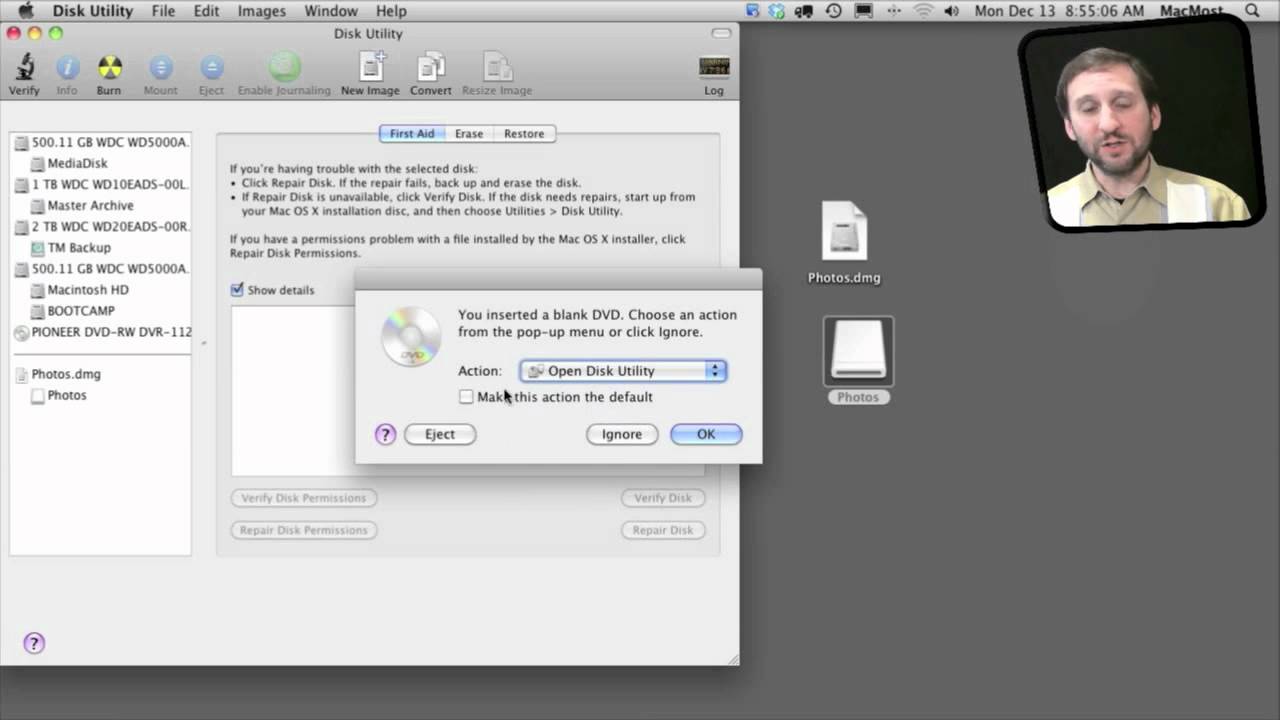Select the 2 TB WDC WD20EADS disk
The width and height of the screenshot is (1280, 720).
point(100,226)
